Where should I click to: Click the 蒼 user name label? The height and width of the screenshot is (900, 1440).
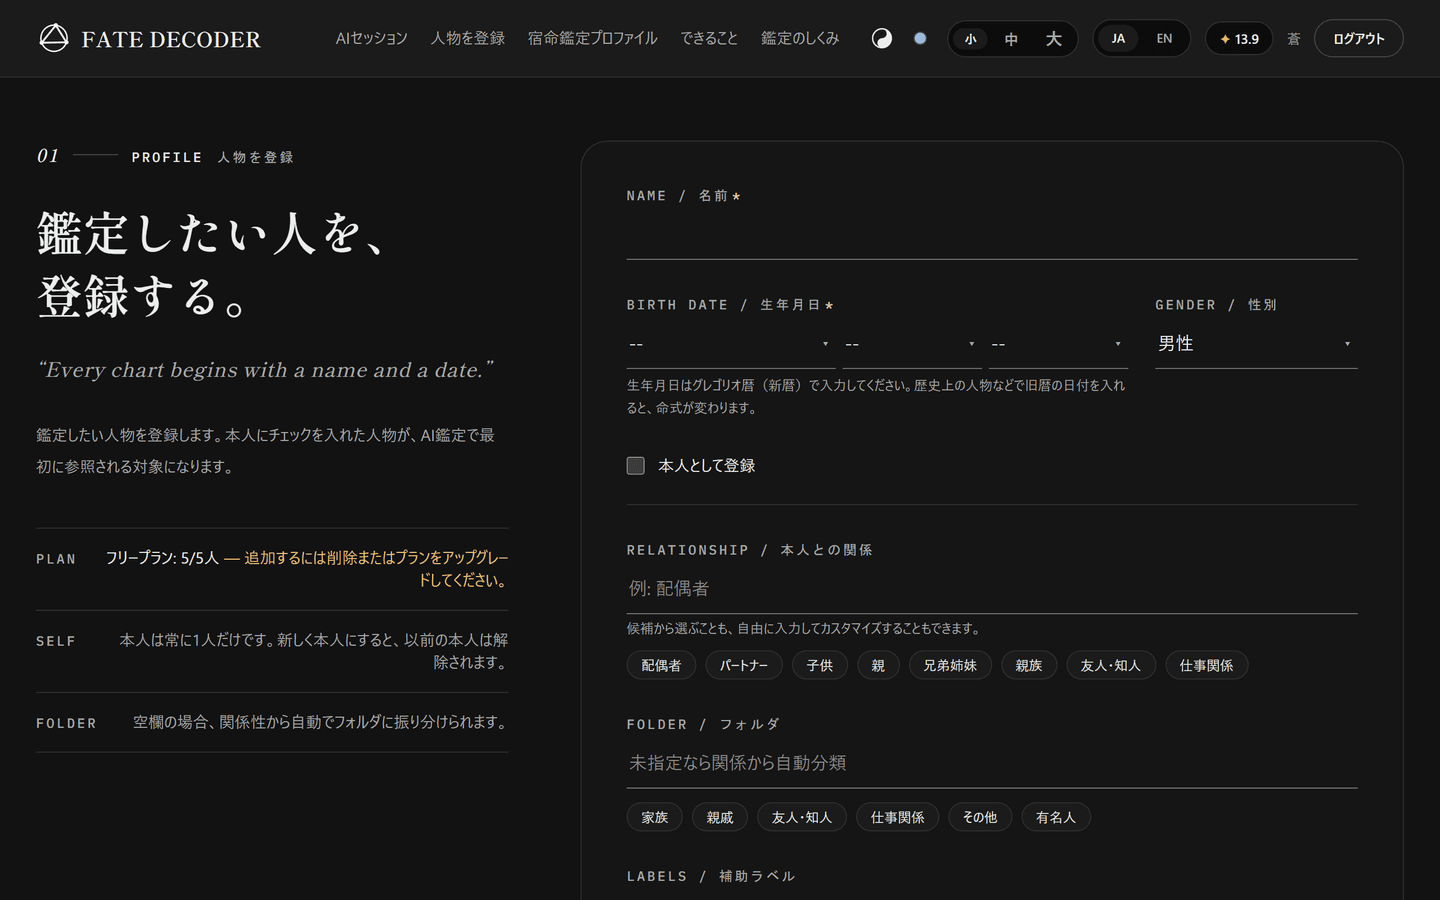tap(1293, 39)
